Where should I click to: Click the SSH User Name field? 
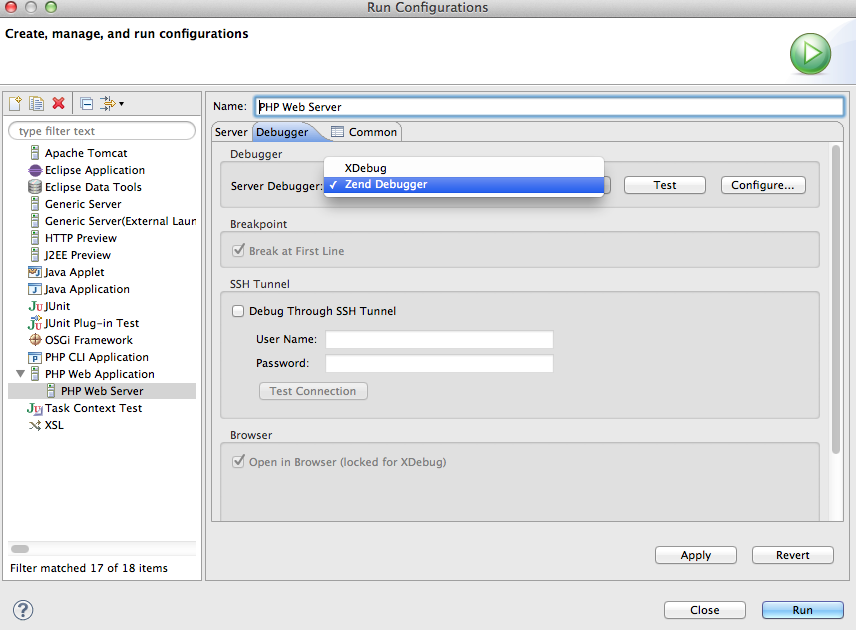[439, 339]
